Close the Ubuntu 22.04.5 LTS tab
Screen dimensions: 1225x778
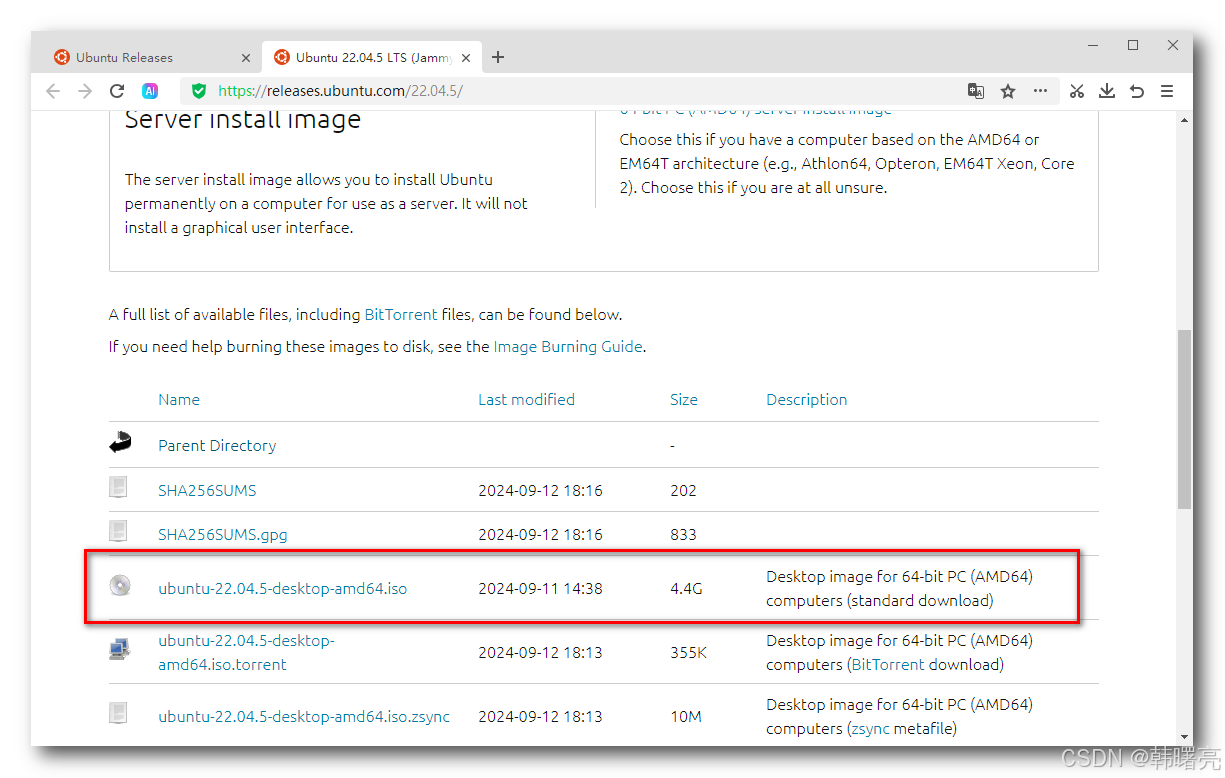[x=466, y=58]
